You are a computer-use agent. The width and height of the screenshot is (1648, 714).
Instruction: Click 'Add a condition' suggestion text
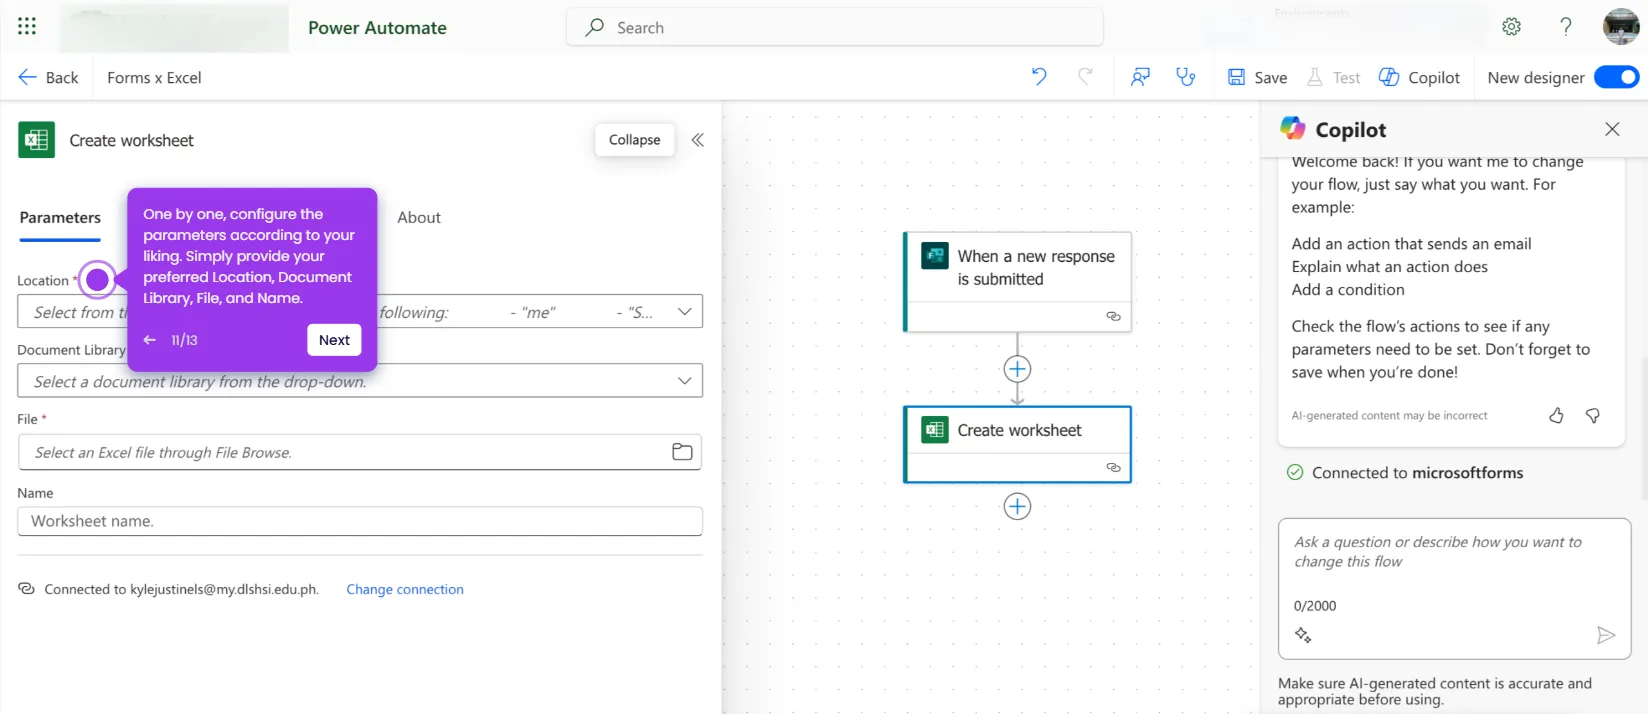coord(1348,290)
